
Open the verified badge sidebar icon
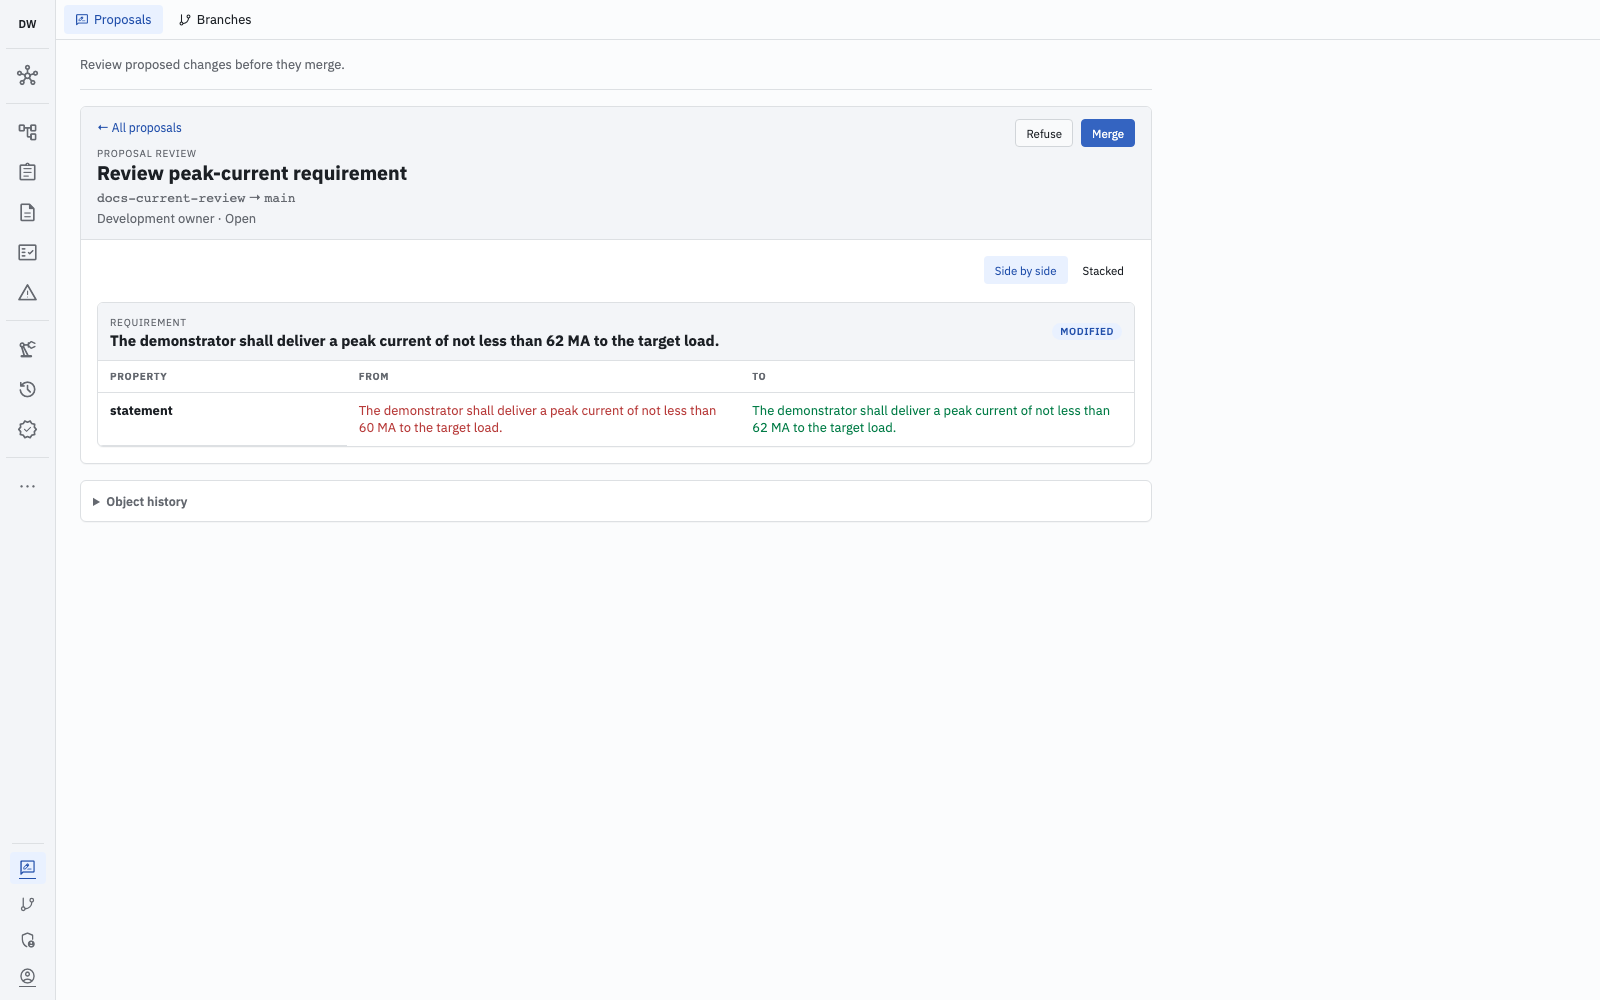click(x=27, y=429)
